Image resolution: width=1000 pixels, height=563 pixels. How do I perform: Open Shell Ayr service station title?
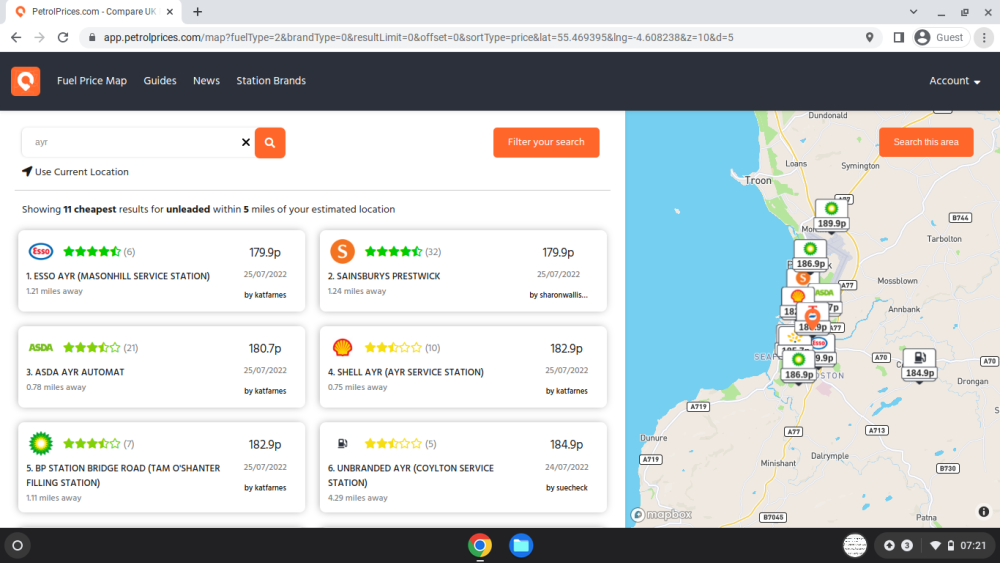tap(406, 372)
